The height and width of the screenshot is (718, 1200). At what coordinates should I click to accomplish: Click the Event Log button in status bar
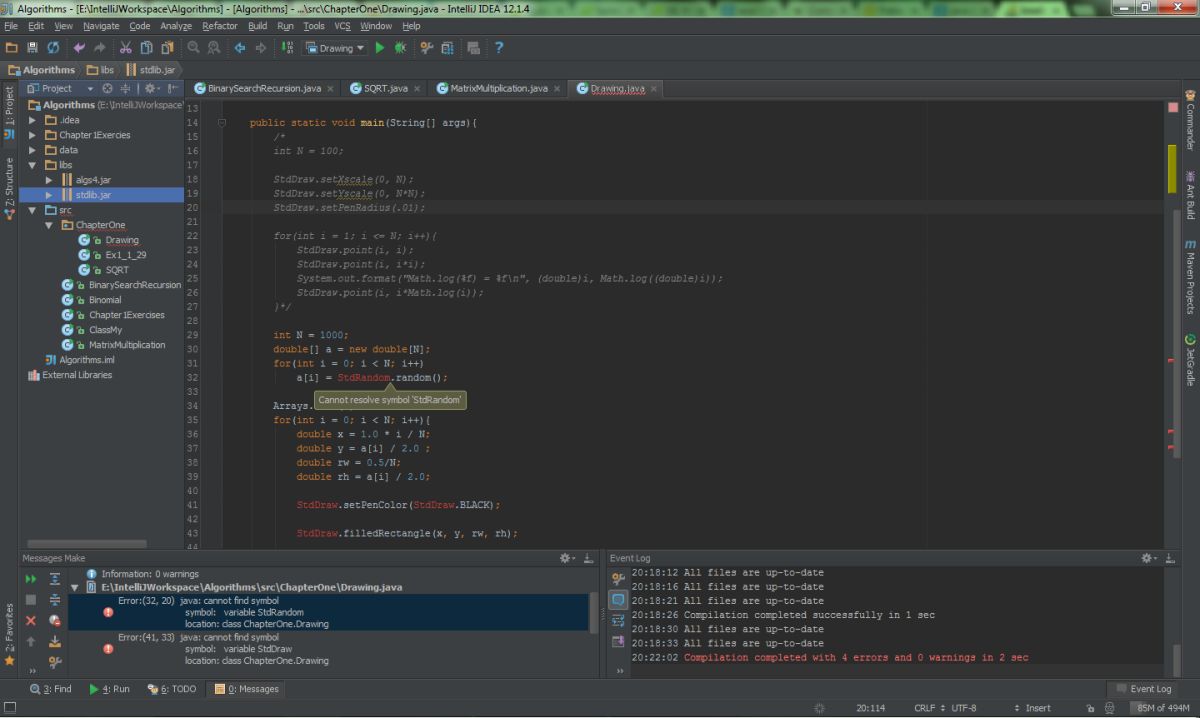coord(1143,689)
